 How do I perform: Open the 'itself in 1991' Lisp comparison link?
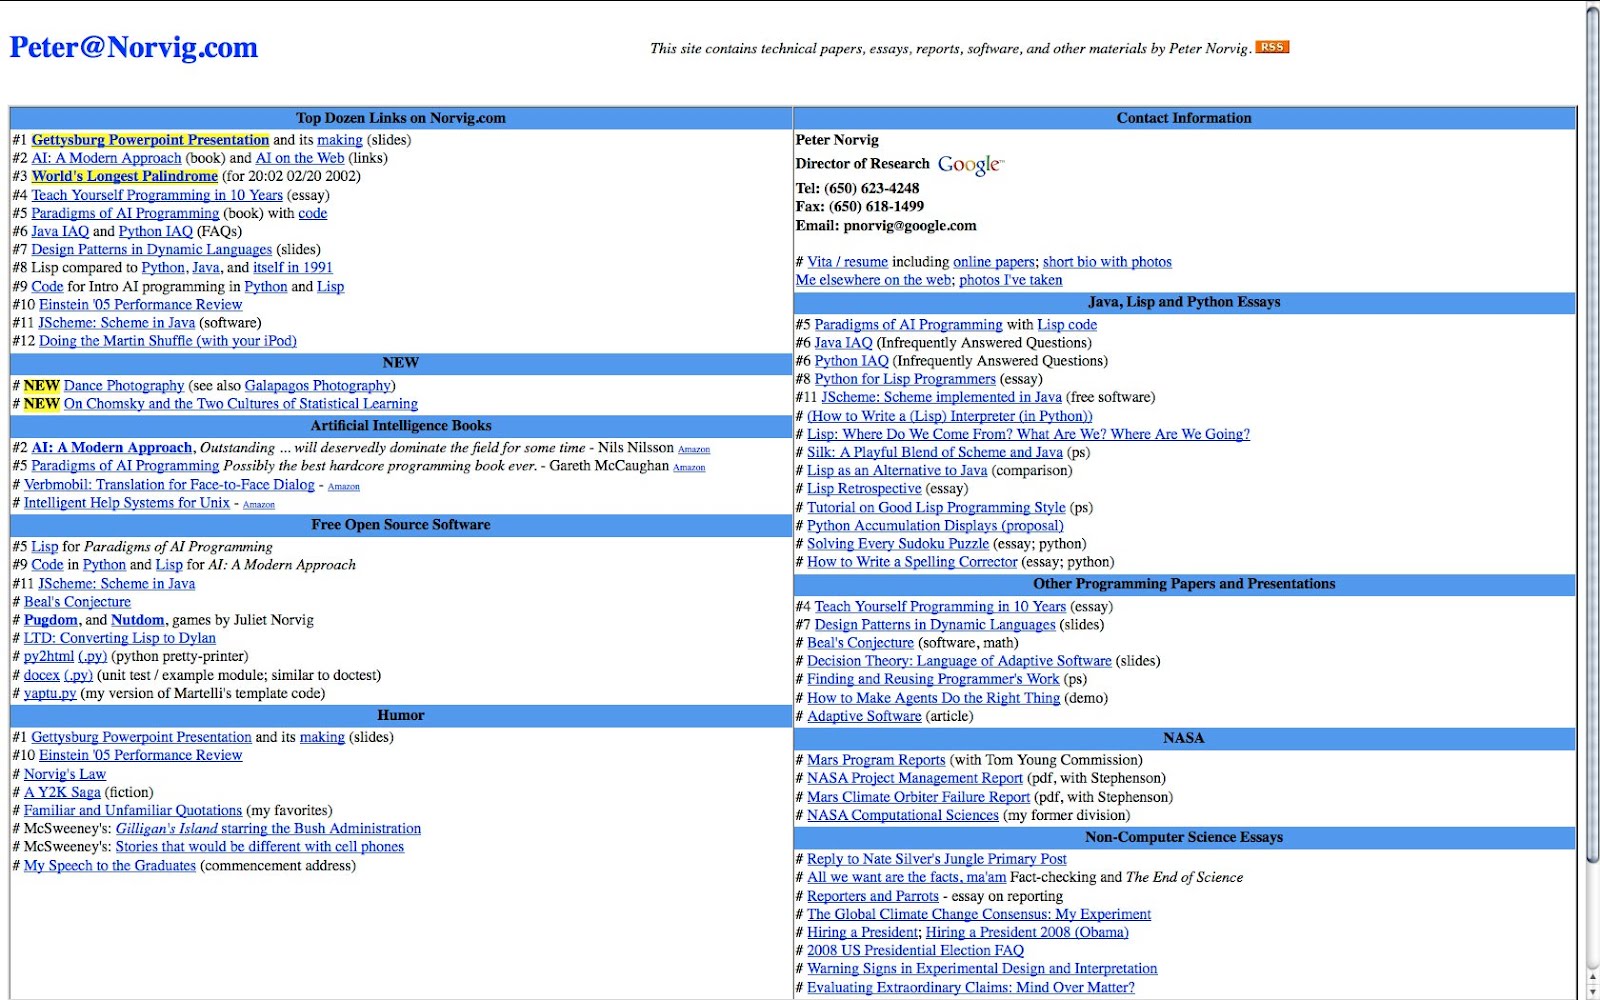[x=293, y=268]
